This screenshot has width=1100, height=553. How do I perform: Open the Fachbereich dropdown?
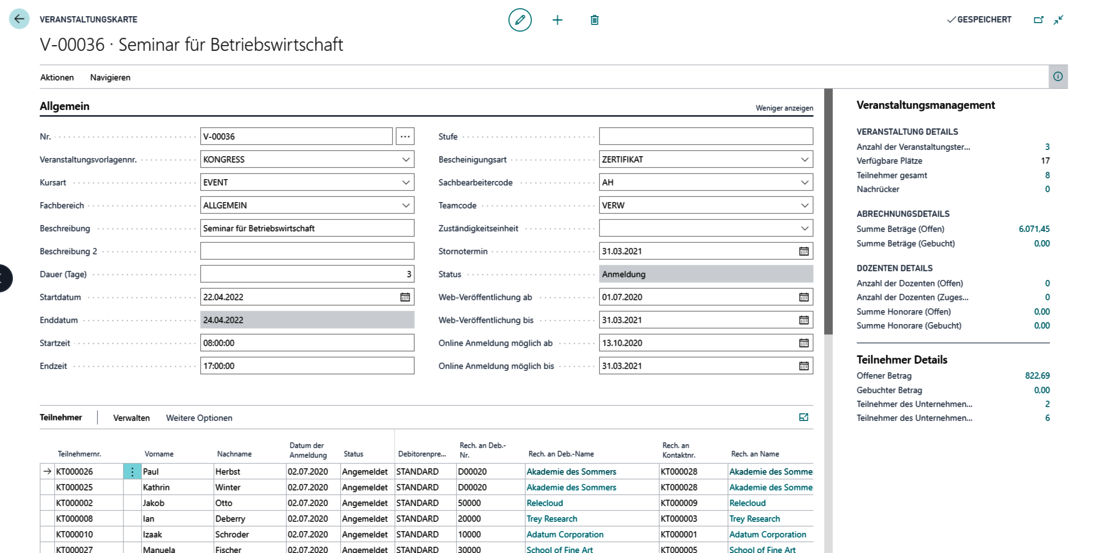(405, 206)
